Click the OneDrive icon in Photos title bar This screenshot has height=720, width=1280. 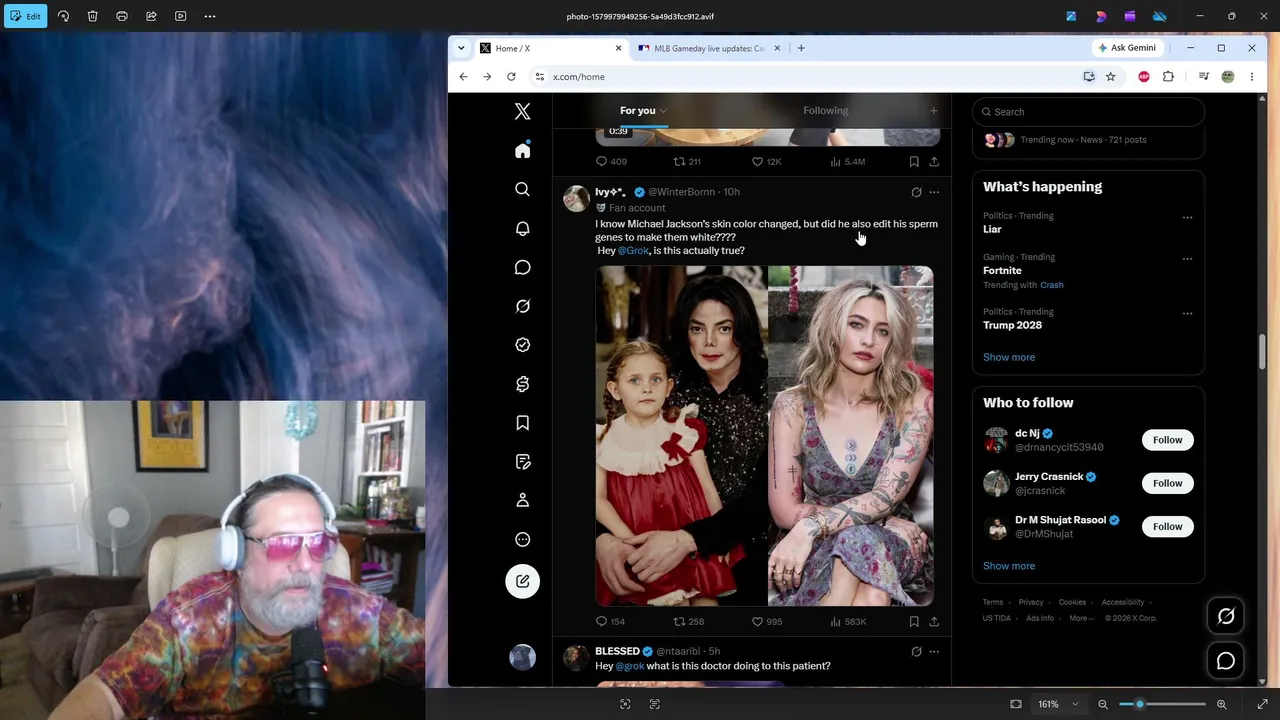[1160, 16]
